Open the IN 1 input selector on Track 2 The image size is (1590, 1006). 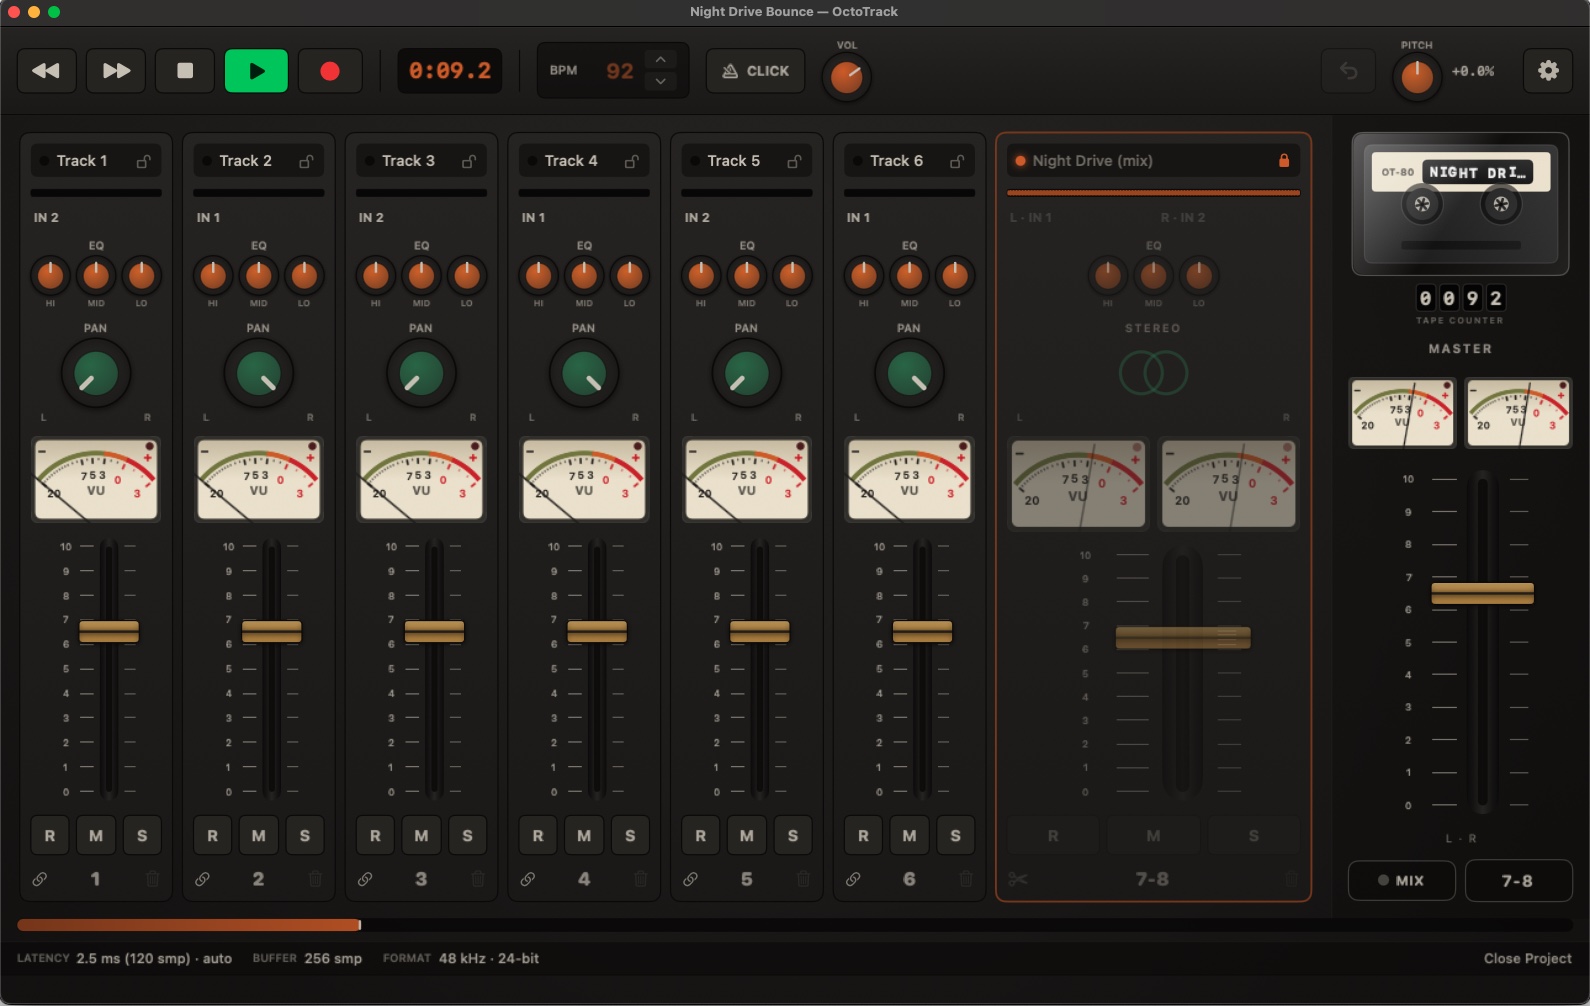click(x=208, y=217)
